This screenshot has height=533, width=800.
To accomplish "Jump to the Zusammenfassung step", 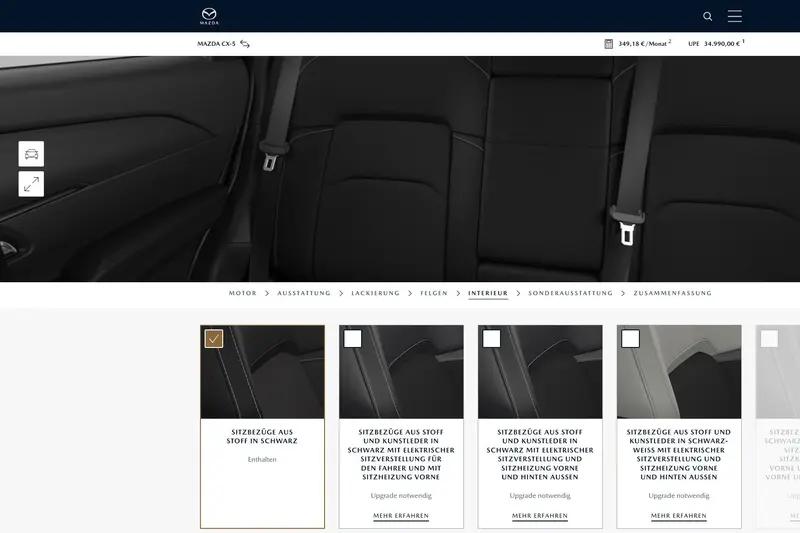I will (x=672, y=294).
